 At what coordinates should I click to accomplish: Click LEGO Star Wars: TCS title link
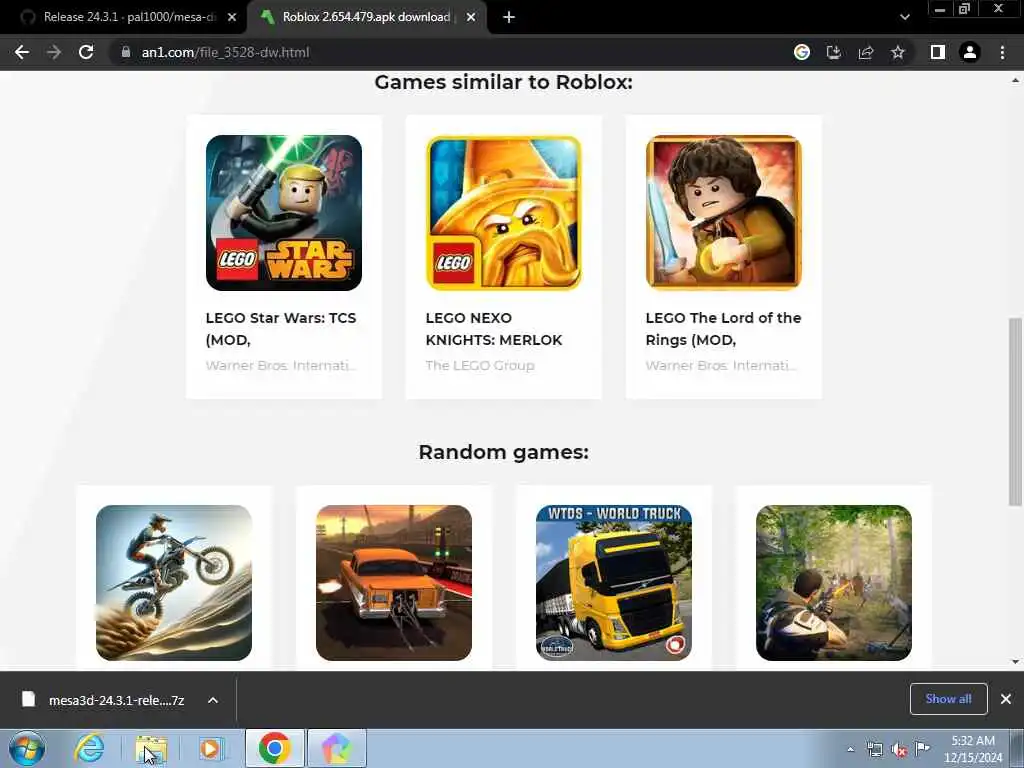tap(281, 328)
